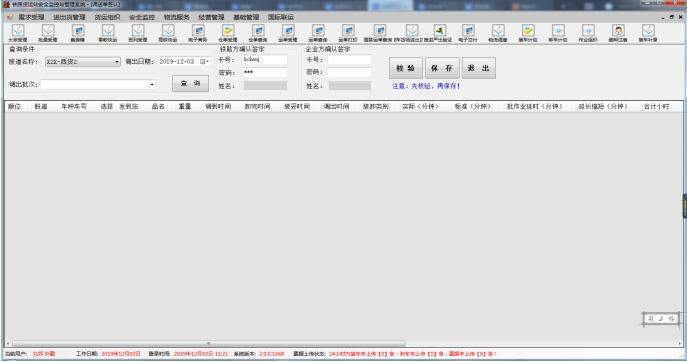Open the 物流服务 menu
Screen dimensions: 687x362
[177, 17]
